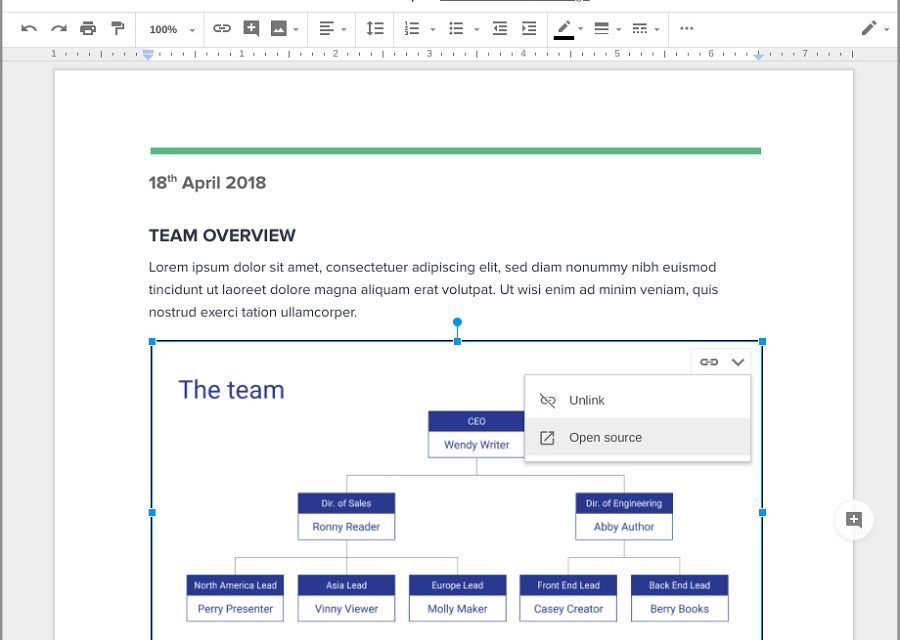The width and height of the screenshot is (900, 640).
Task: Expand border dash dropdown arrow
Action: 657,29
